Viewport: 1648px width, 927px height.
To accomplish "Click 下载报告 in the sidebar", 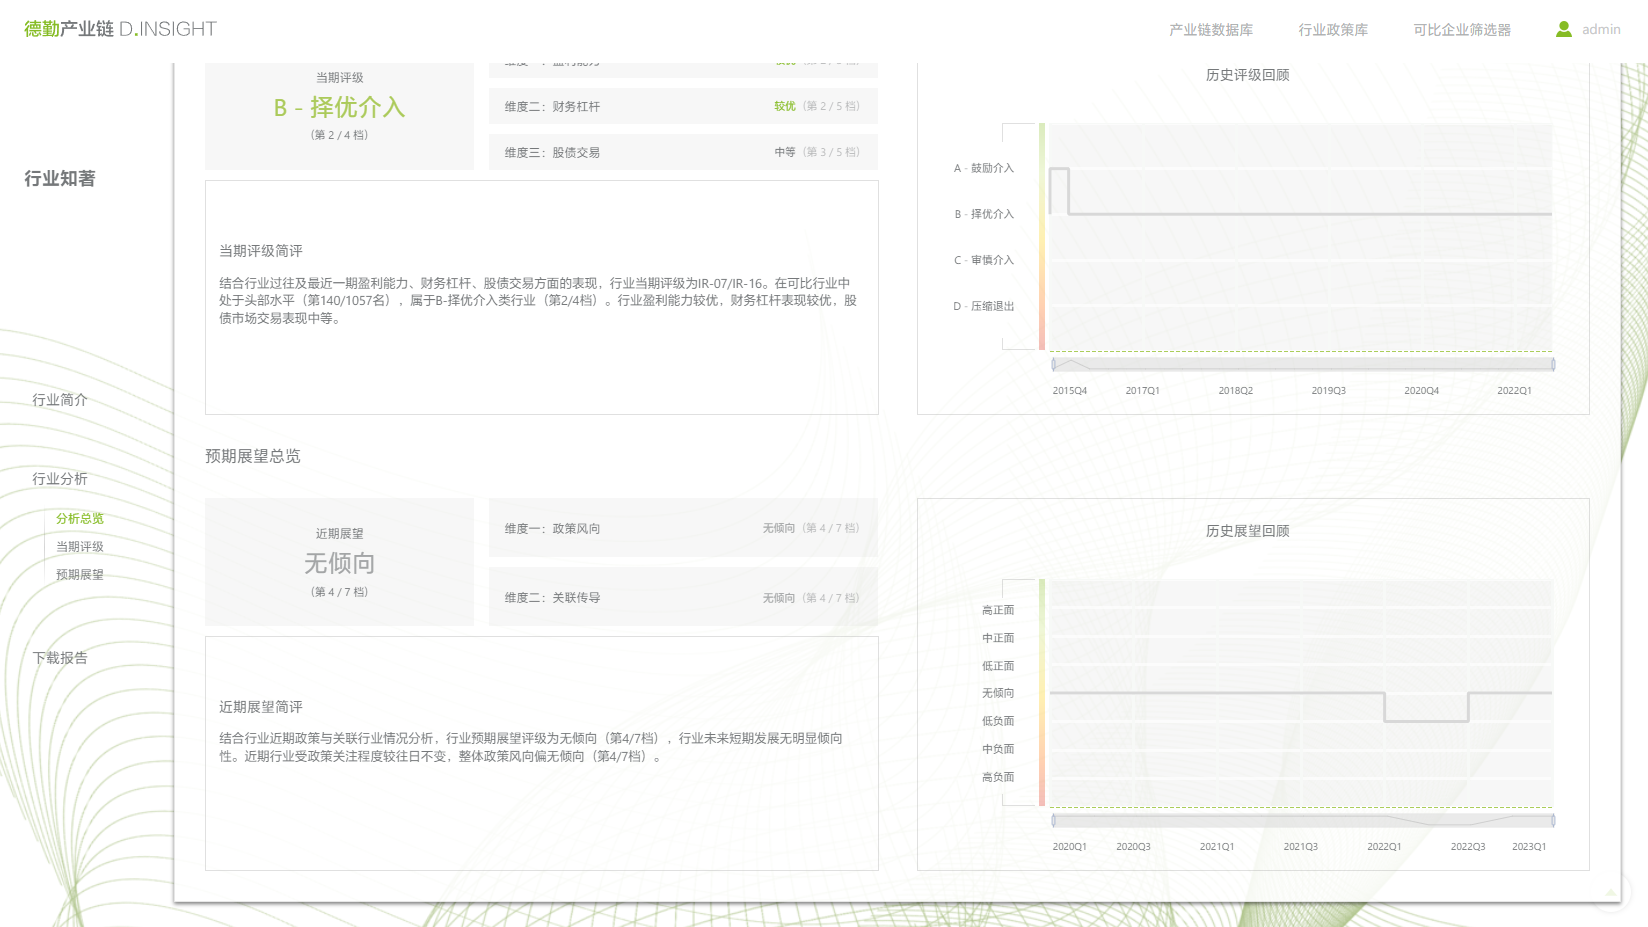I will click(60, 658).
